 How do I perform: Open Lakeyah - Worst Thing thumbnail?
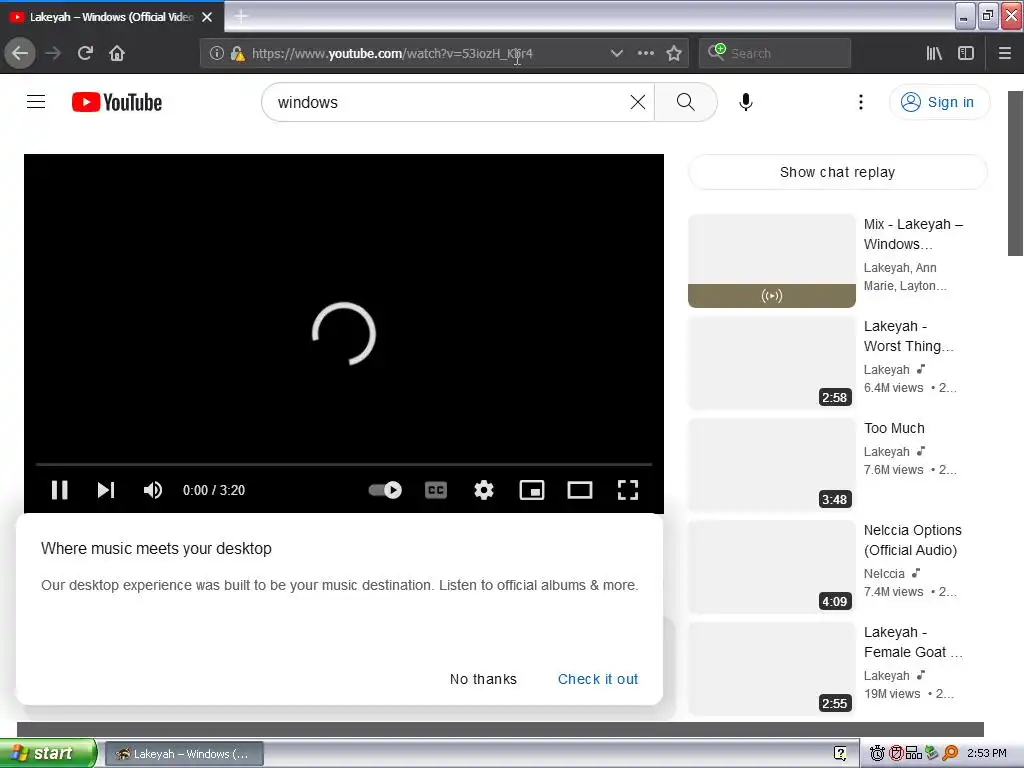[772, 362]
